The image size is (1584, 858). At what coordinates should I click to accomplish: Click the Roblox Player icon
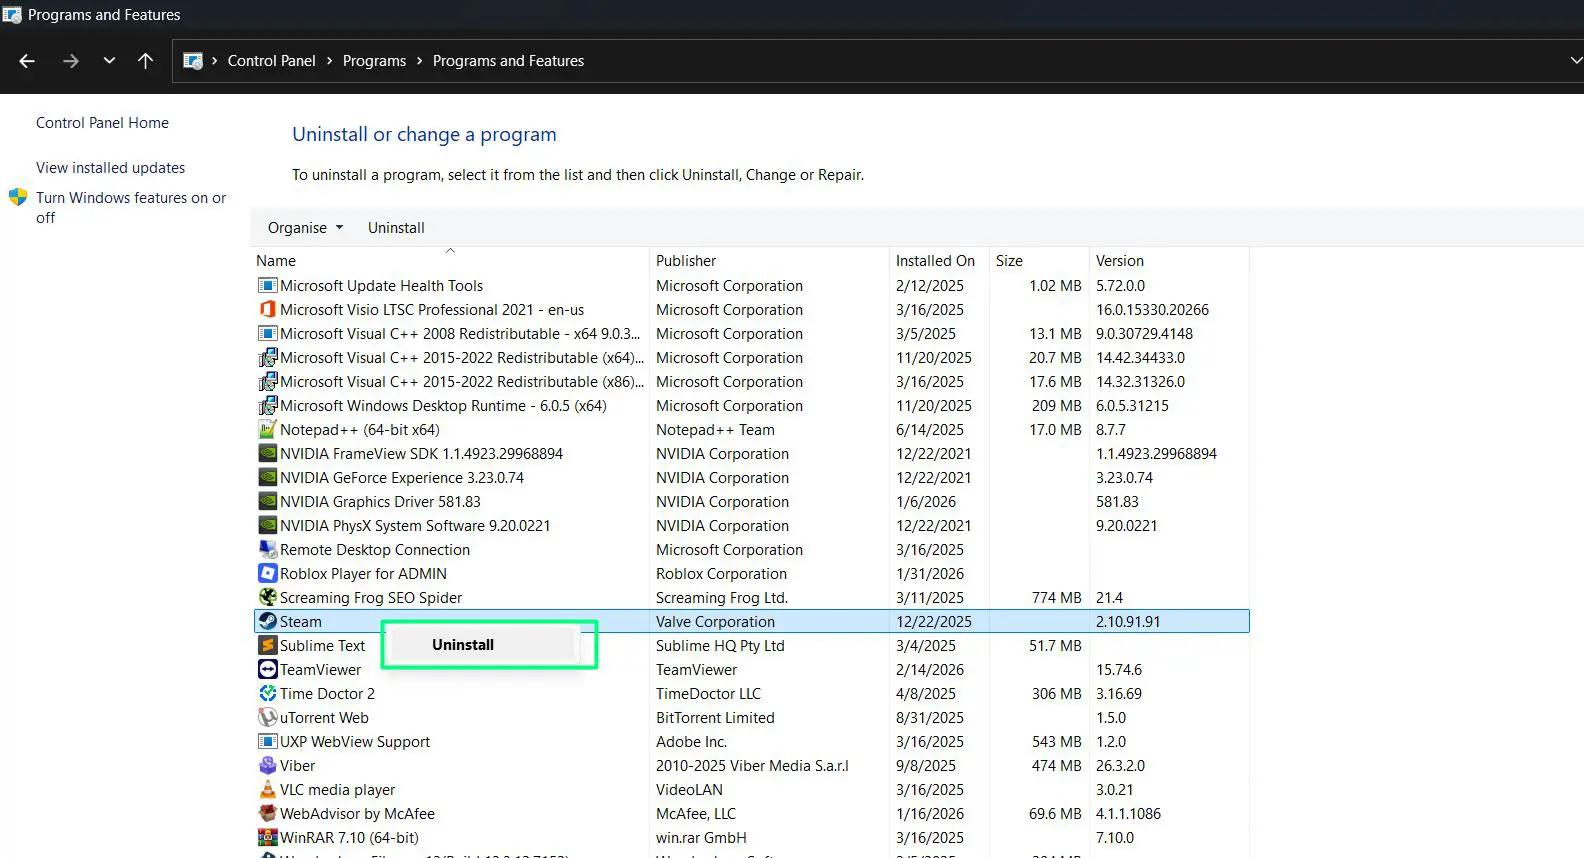(268, 573)
